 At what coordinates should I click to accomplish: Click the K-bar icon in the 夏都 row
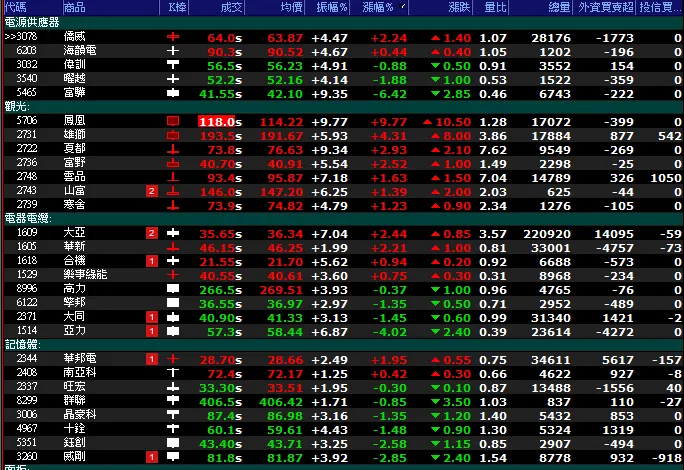[173, 149]
